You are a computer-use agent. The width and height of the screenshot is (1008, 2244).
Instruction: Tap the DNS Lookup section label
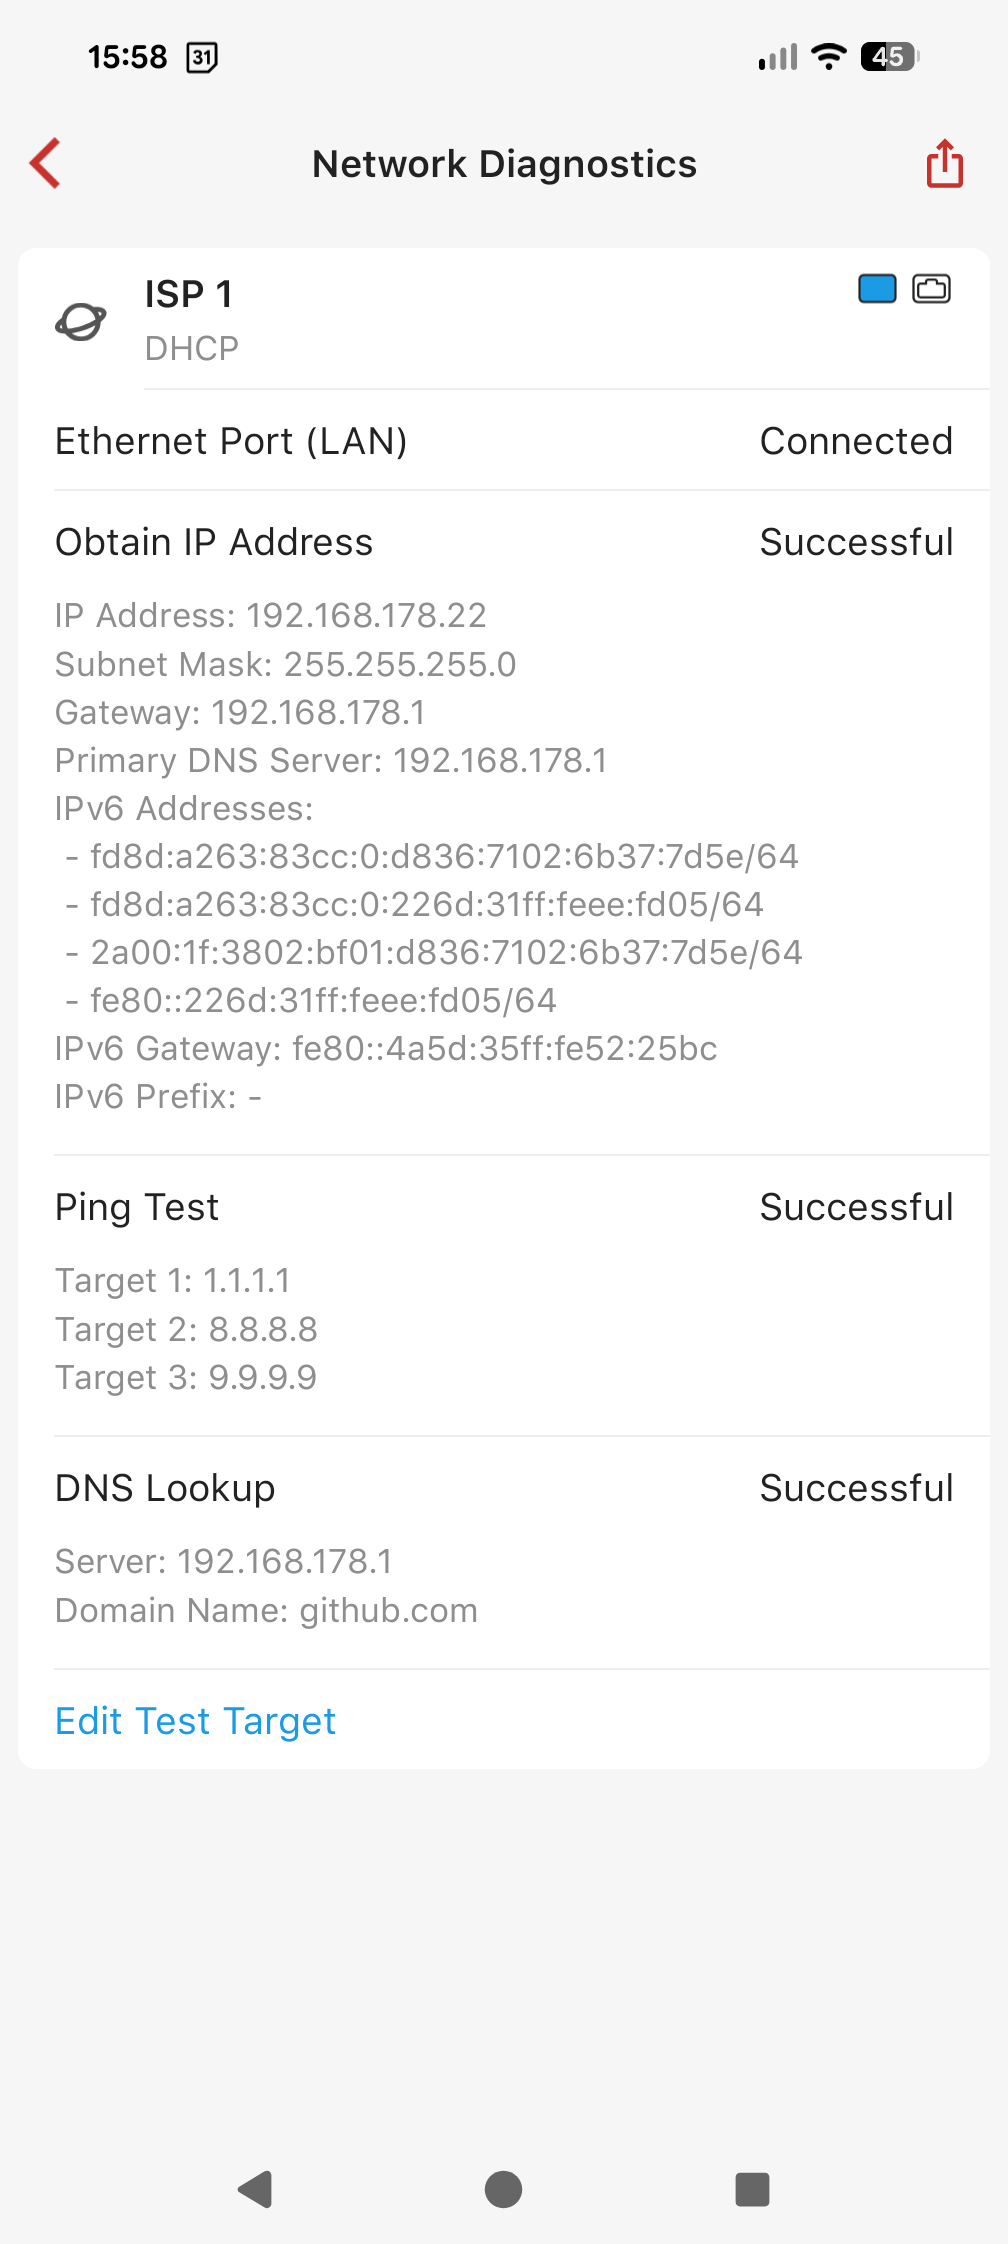(165, 1488)
